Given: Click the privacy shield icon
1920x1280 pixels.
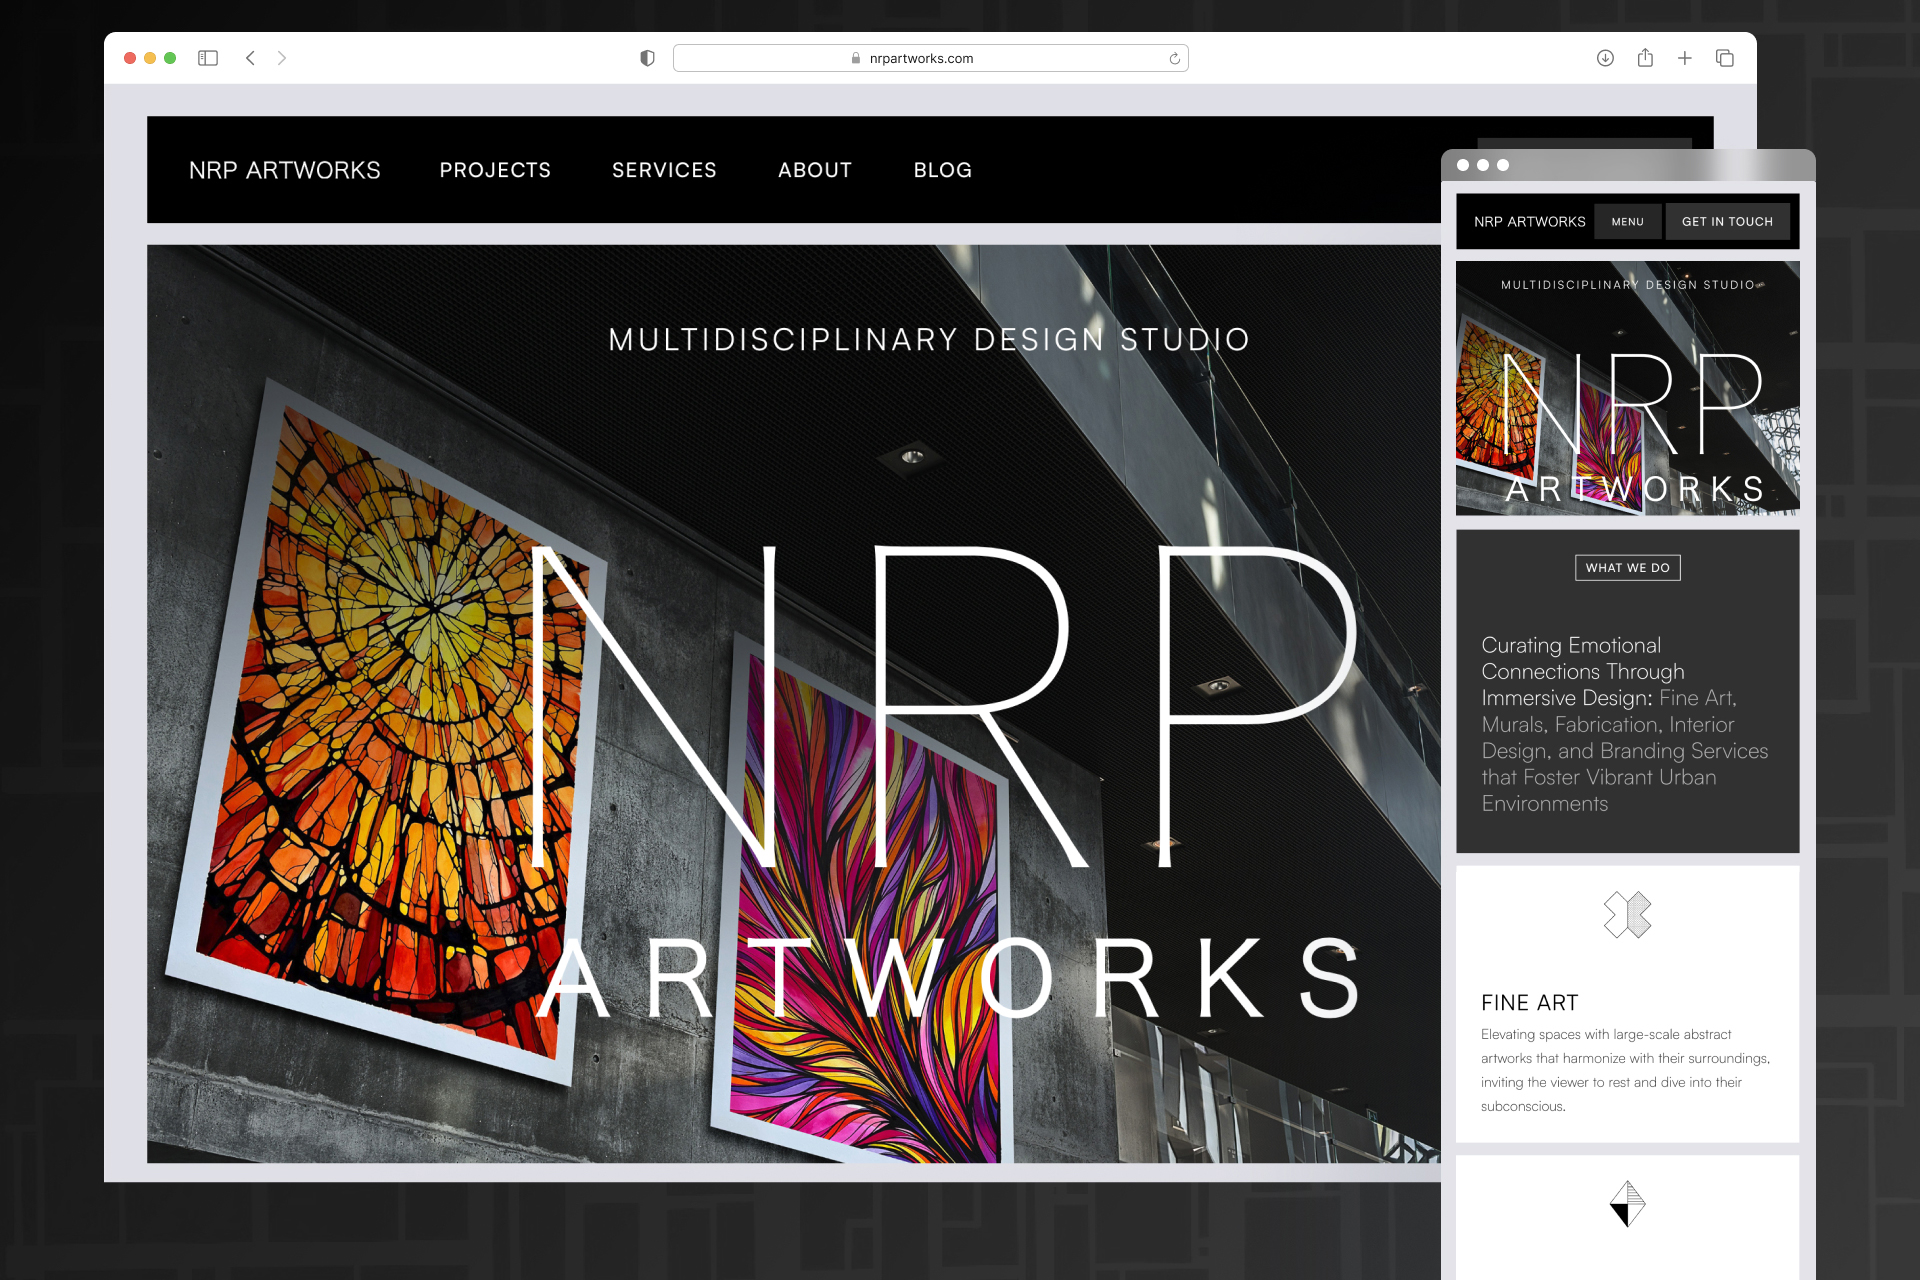Looking at the screenshot, I should tap(646, 58).
